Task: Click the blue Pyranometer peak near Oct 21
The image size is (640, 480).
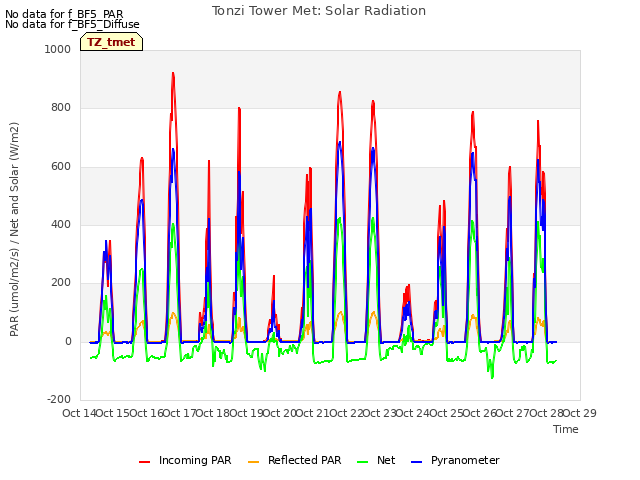Action: click(340, 142)
